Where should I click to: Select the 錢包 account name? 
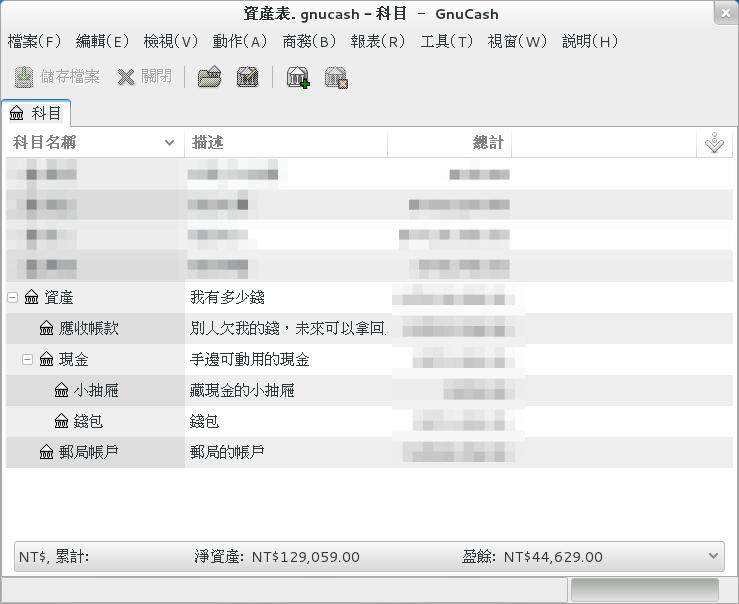[88, 421]
